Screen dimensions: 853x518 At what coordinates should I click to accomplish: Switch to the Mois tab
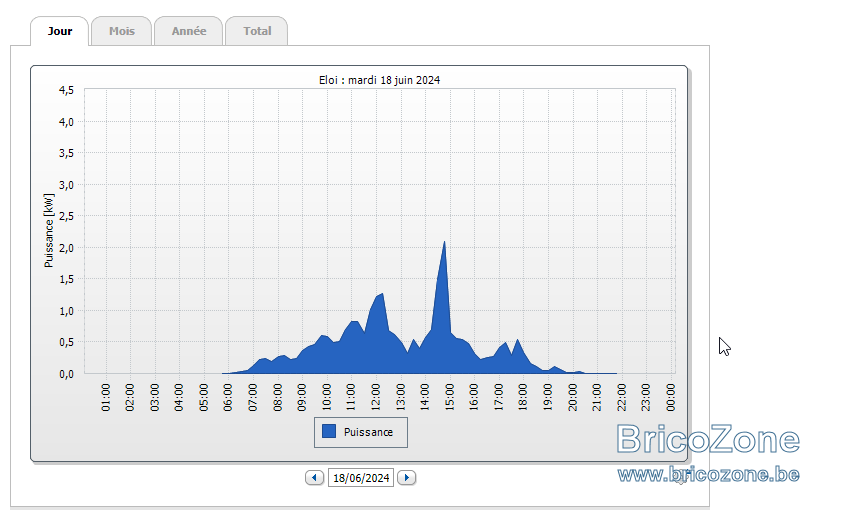pyautogui.click(x=121, y=31)
